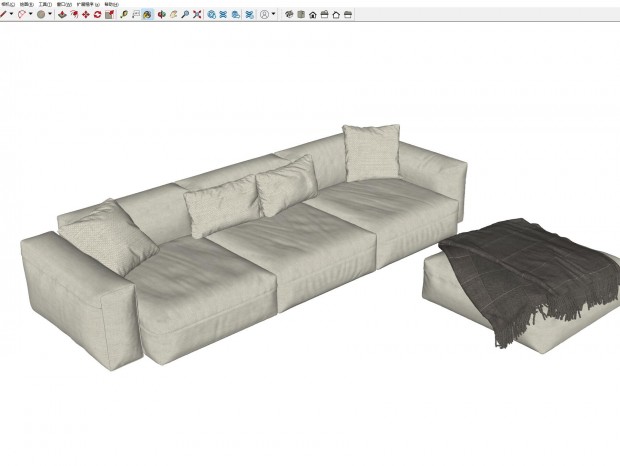Select the Text label tool

click(x=136, y=15)
